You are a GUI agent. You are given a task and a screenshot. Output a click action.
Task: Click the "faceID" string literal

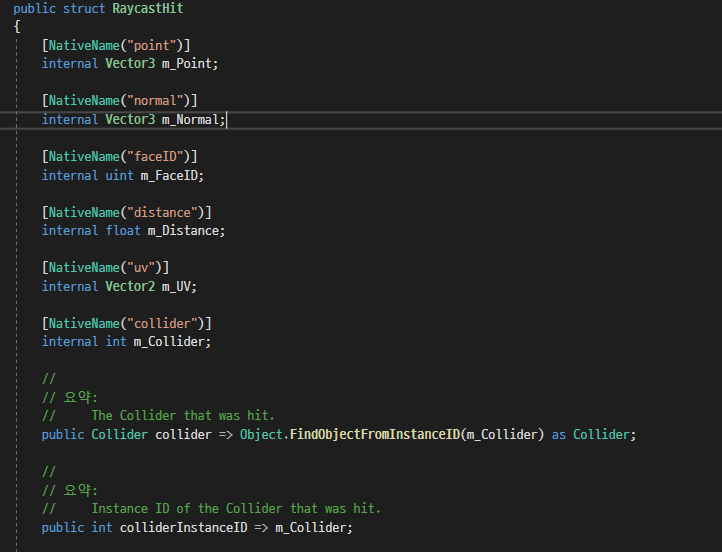pyautogui.click(x=155, y=157)
